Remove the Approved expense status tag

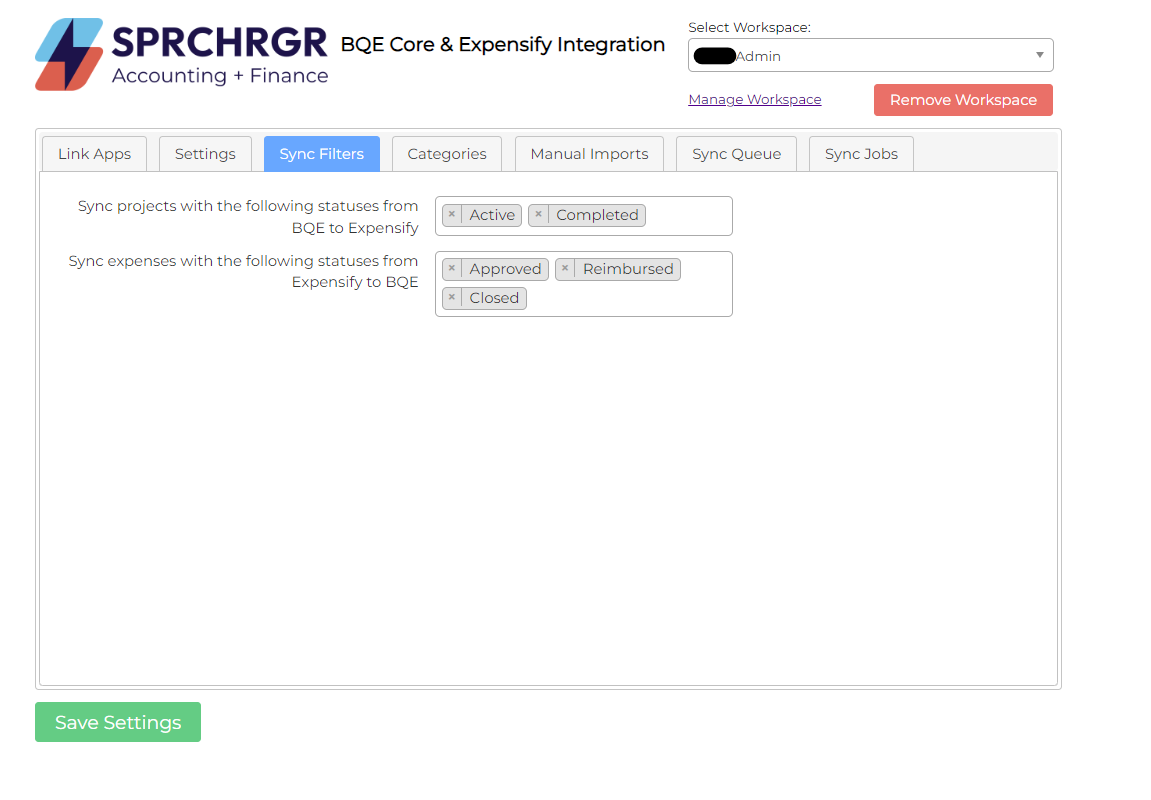[452, 269]
